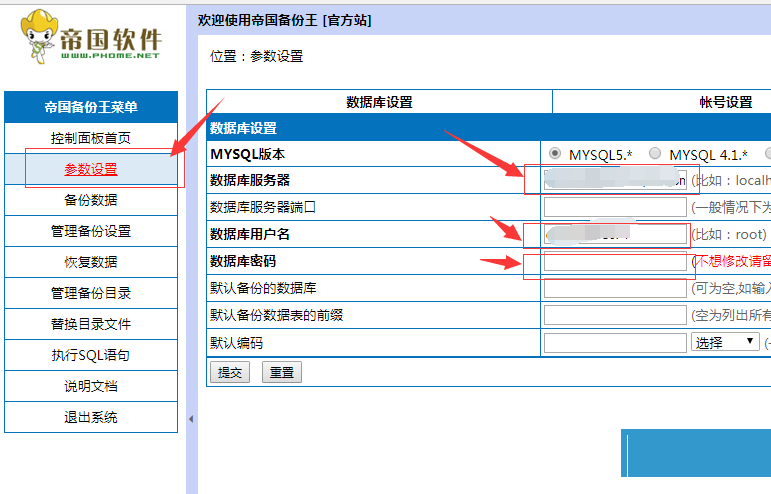
Task: Collapse the sidebar with the small arrow
Action: [x=191, y=419]
